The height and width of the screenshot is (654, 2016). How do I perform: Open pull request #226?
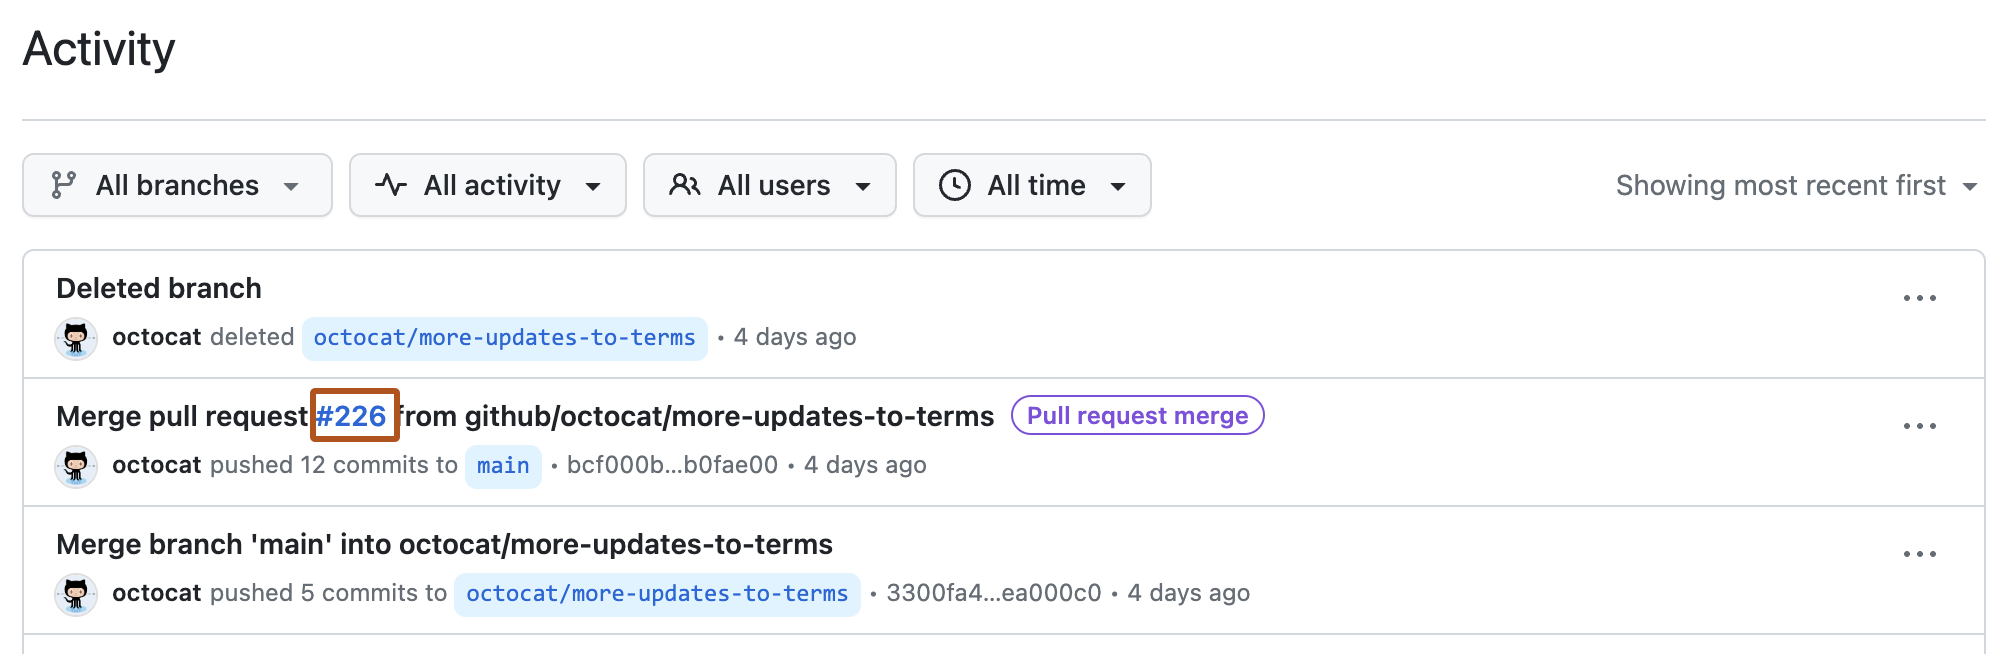(x=352, y=415)
